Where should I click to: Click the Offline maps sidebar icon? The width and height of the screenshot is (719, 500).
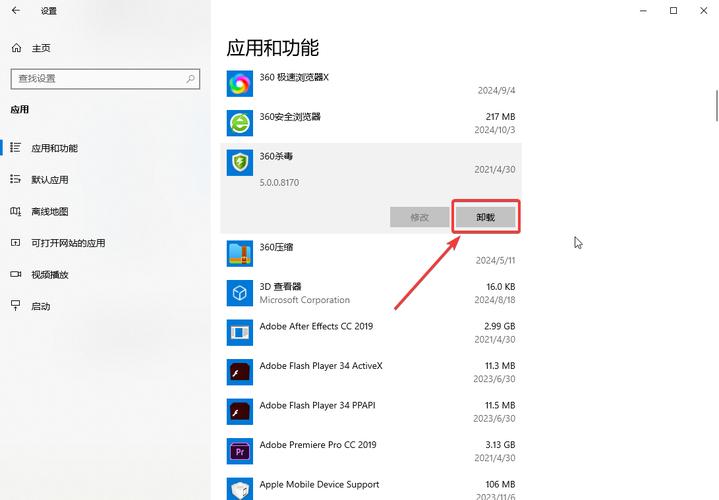[x=16, y=211]
